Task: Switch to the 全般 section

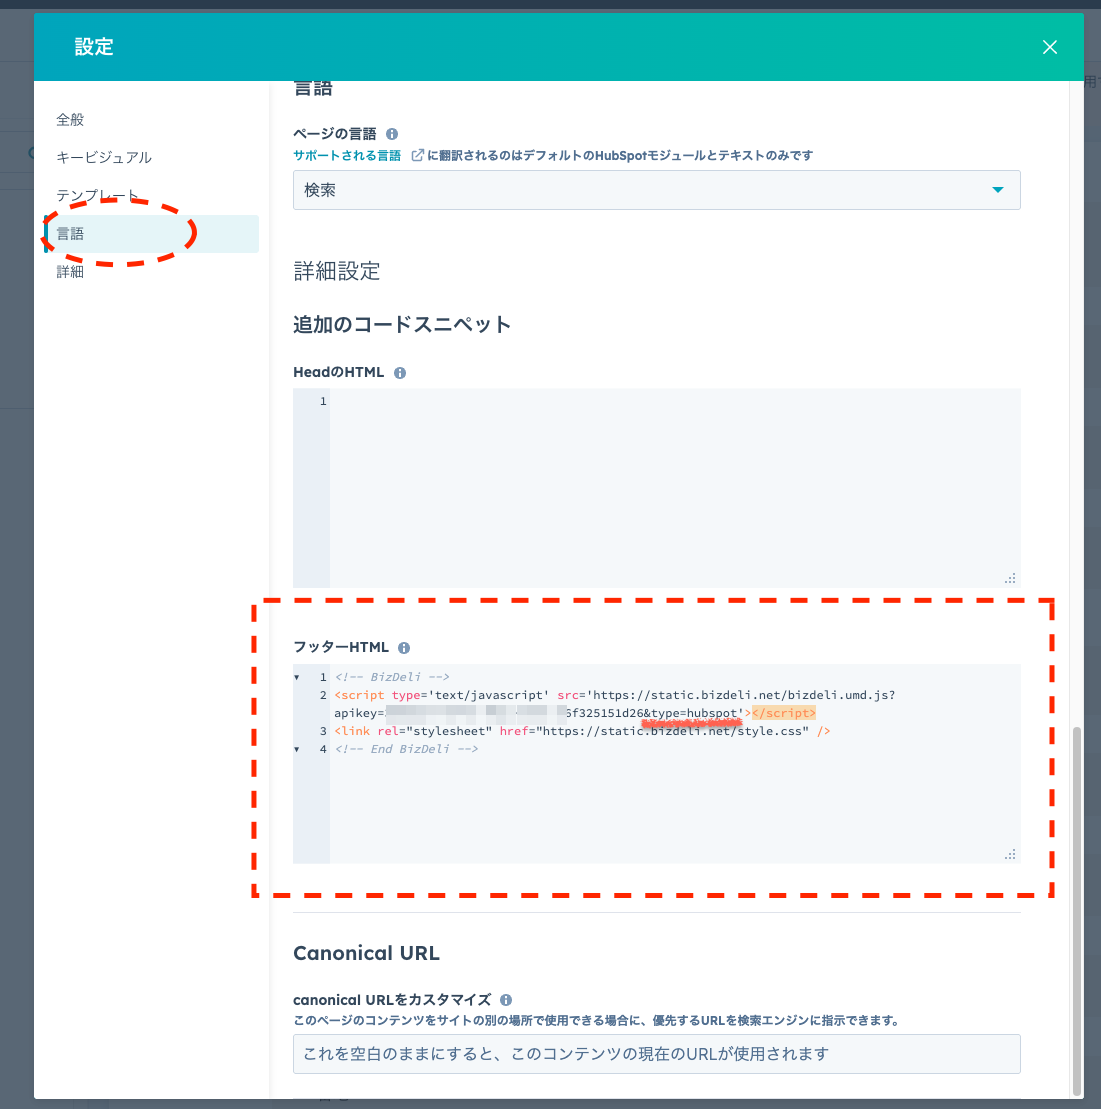Action: (x=70, y=120)
